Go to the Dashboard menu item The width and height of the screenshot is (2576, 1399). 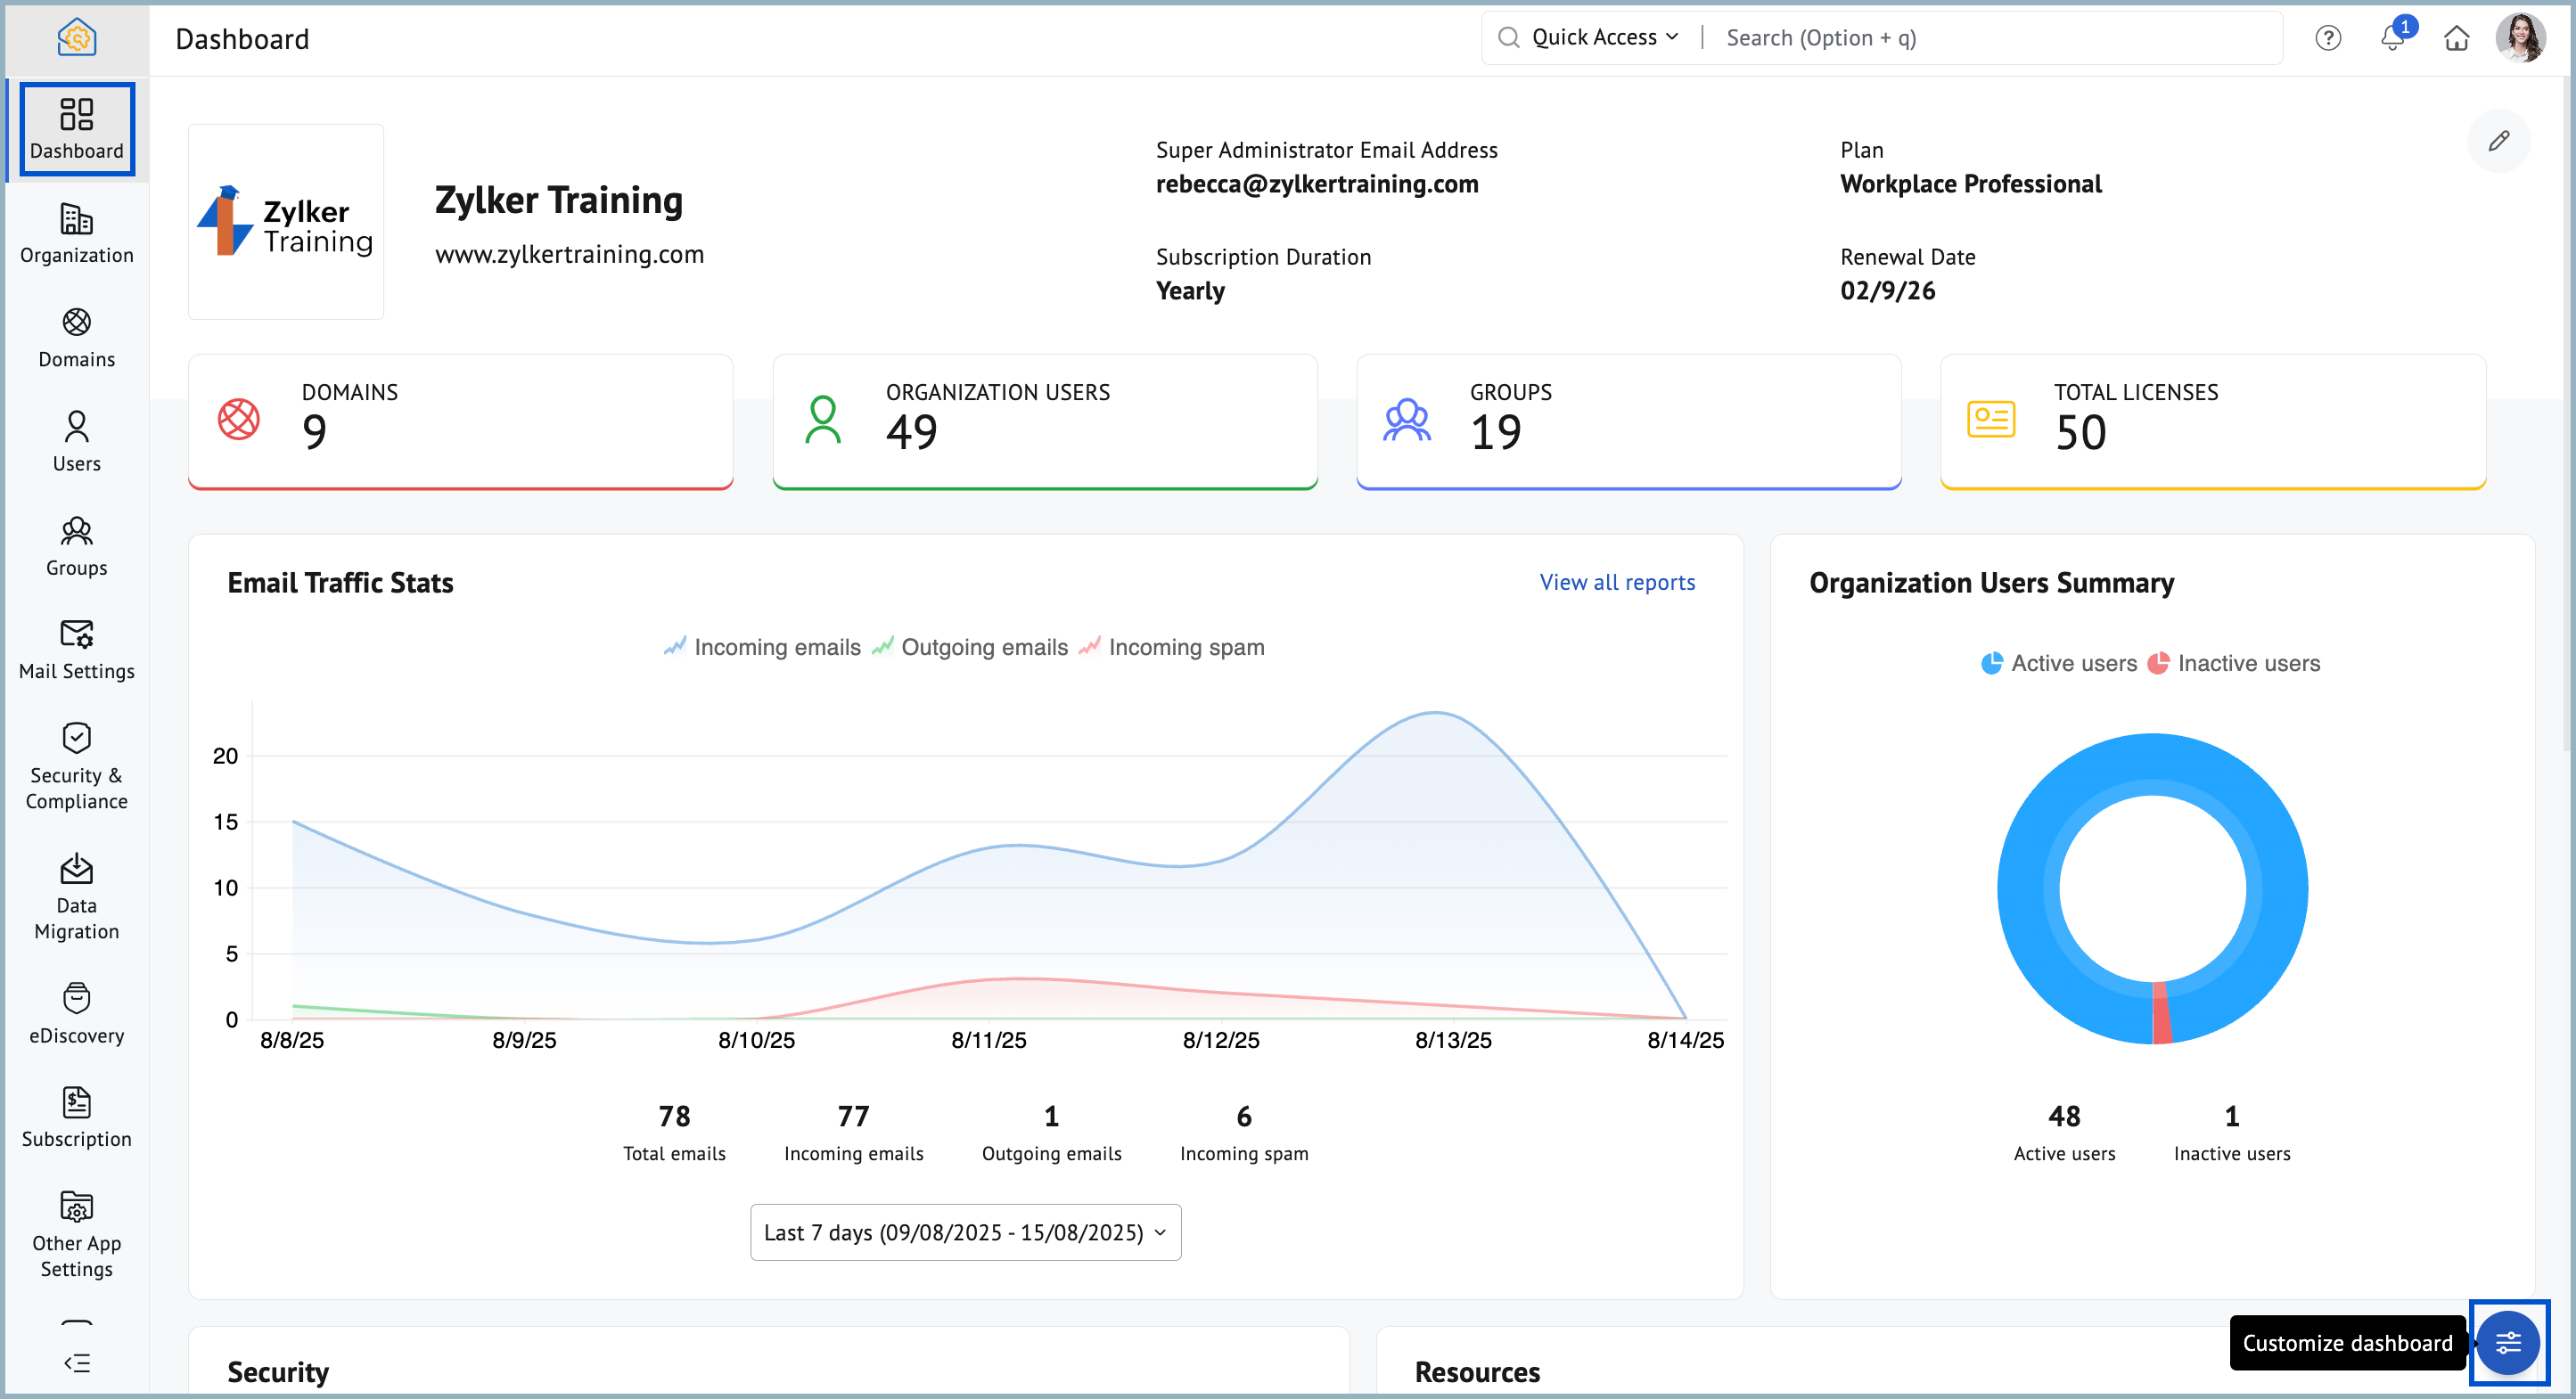(x=76, y=128)
